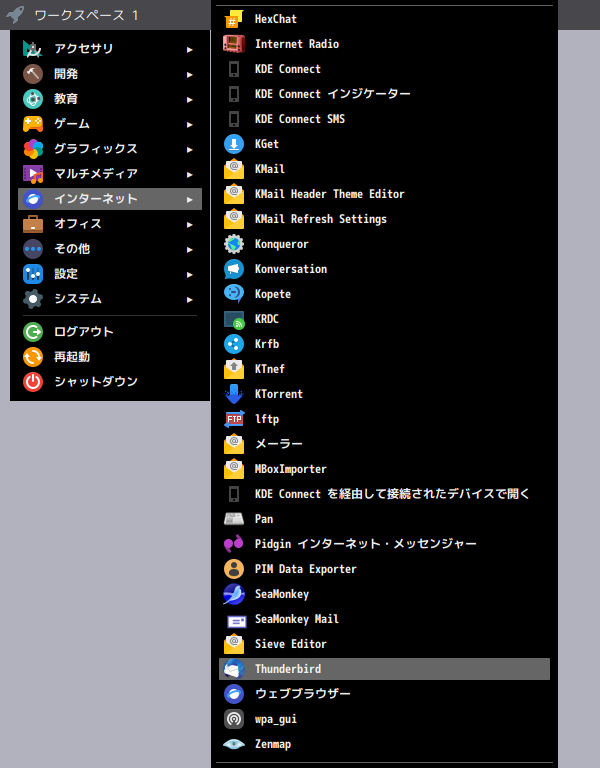Click the rocket launcher icon in the panel

[15, 15]
